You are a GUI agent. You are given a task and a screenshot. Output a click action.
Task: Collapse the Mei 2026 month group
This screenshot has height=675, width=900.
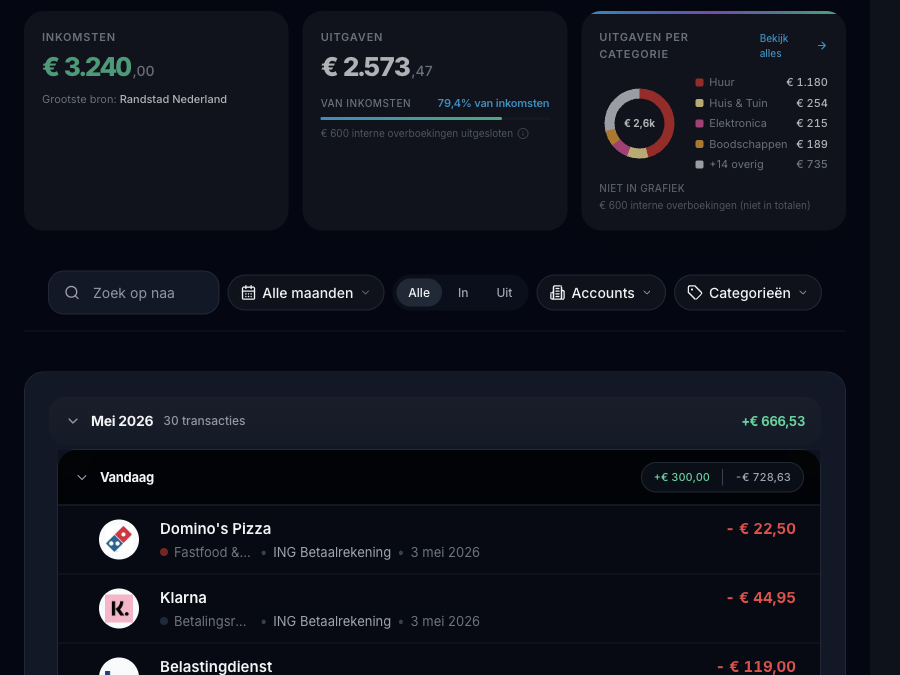tap(73, 421)
